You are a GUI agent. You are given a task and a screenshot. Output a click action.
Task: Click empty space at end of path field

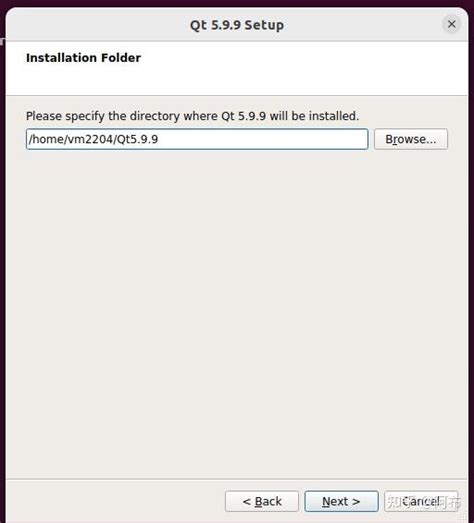264,139
